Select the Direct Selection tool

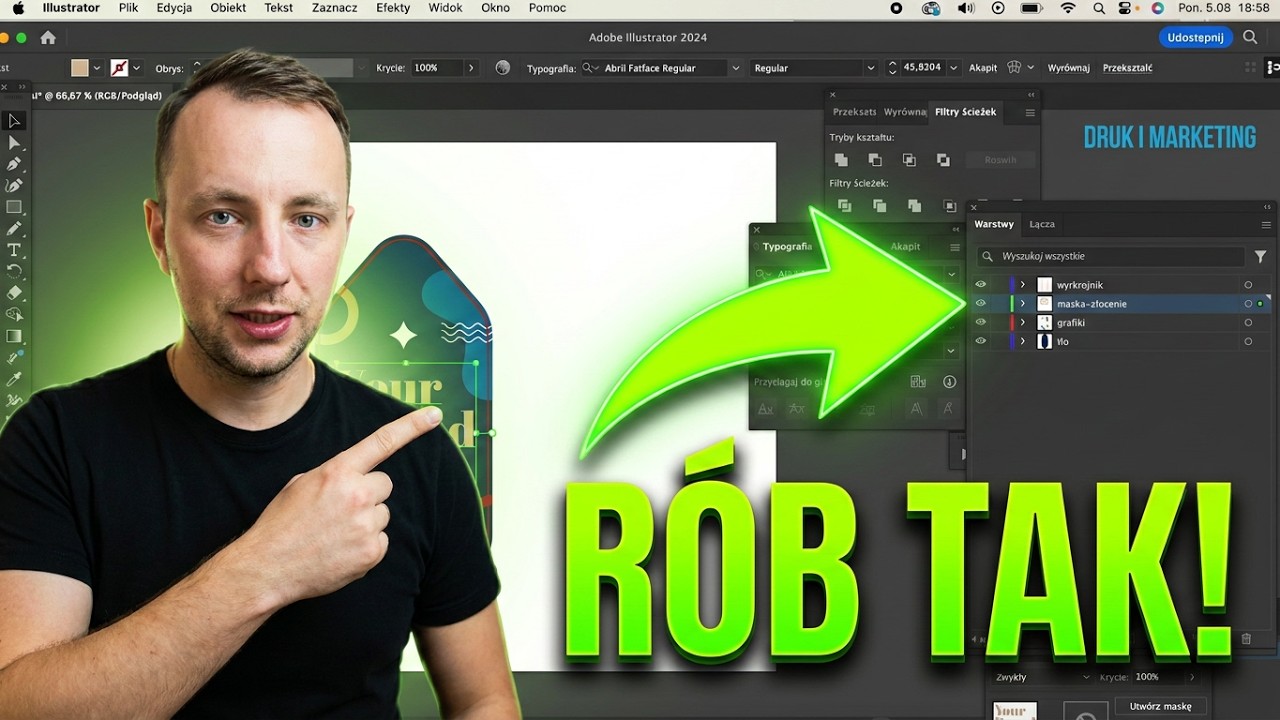(x=14, y=143)
